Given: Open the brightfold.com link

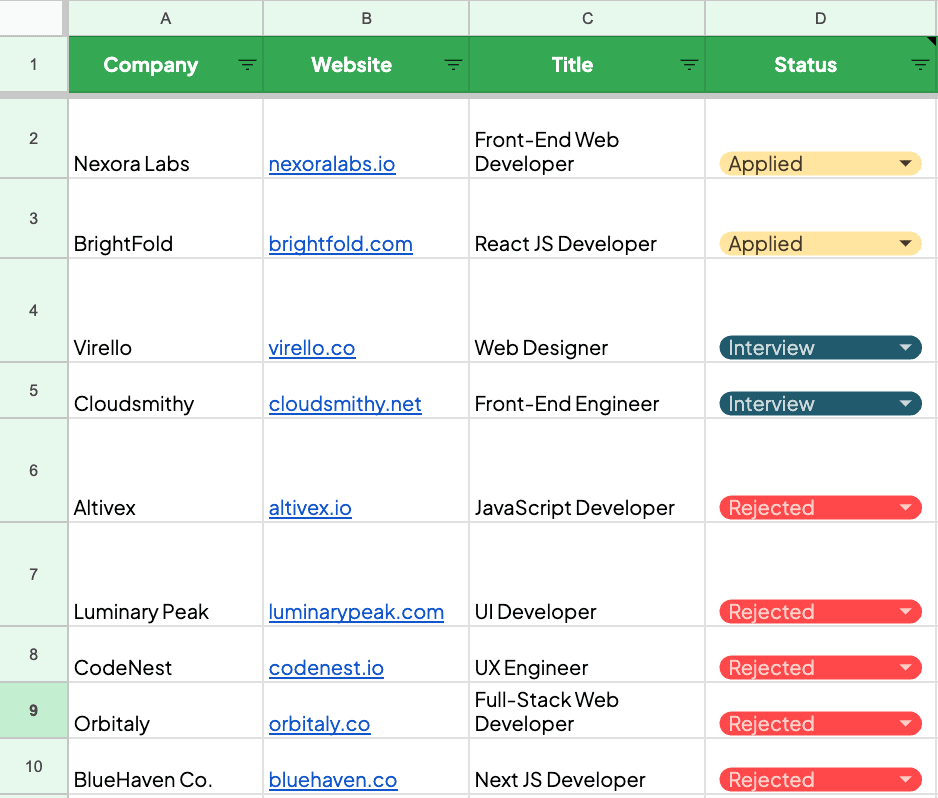Looking at the screenshot, I should [340, 243].
